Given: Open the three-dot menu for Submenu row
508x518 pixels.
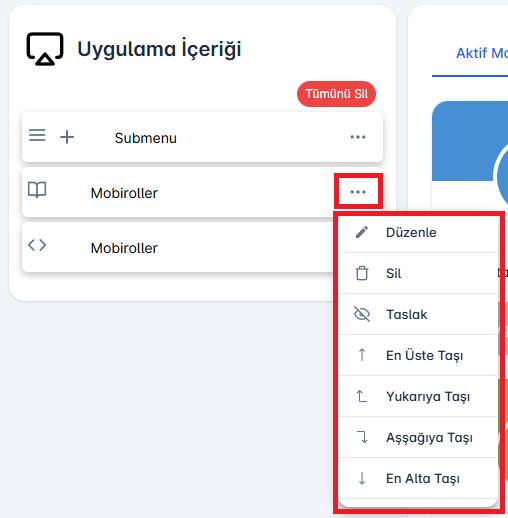Looking at the screenshot, I should click(x=358, y=137).
